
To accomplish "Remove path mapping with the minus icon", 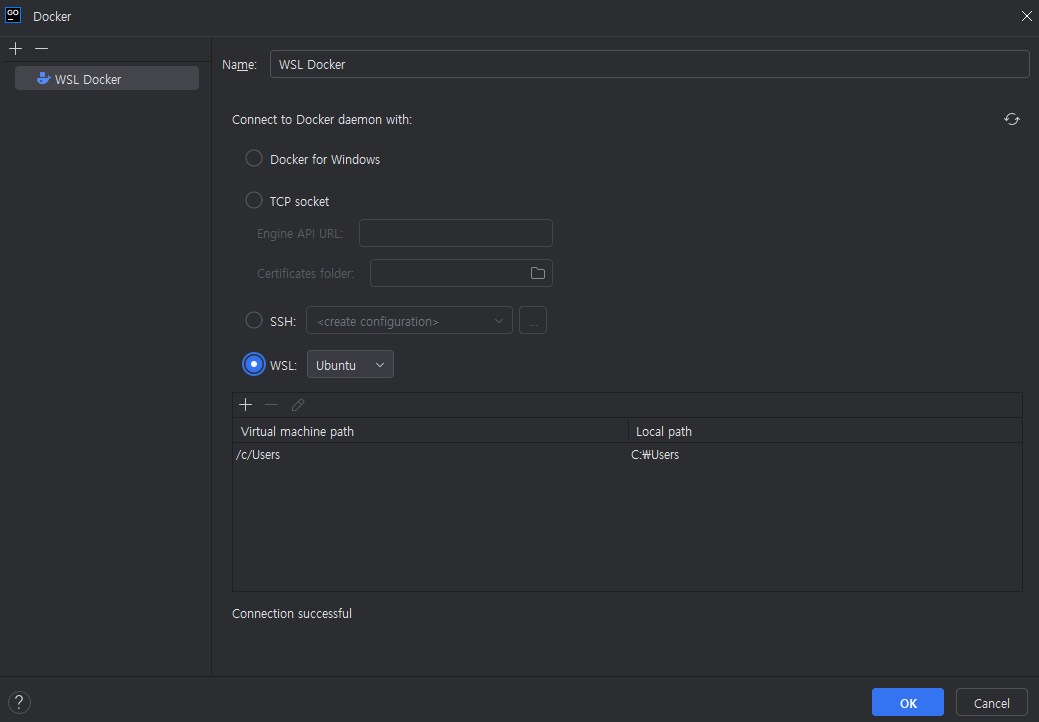I will pyautogui.click(x=271, y=405).
